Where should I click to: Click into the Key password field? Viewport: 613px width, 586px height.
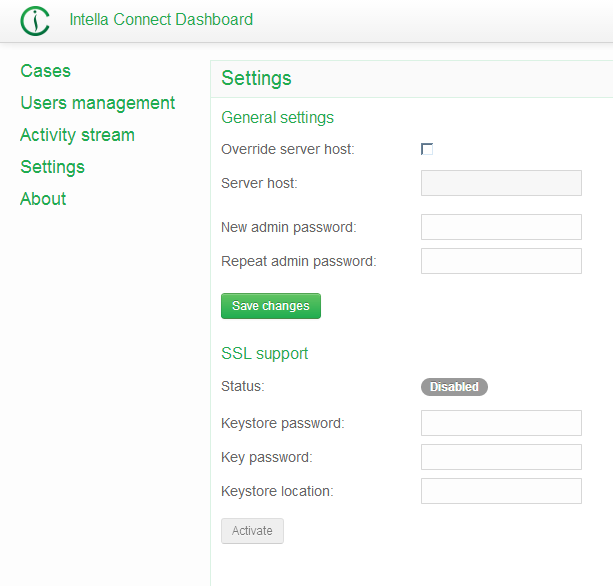pyautogui.click(x=501, y=457)
